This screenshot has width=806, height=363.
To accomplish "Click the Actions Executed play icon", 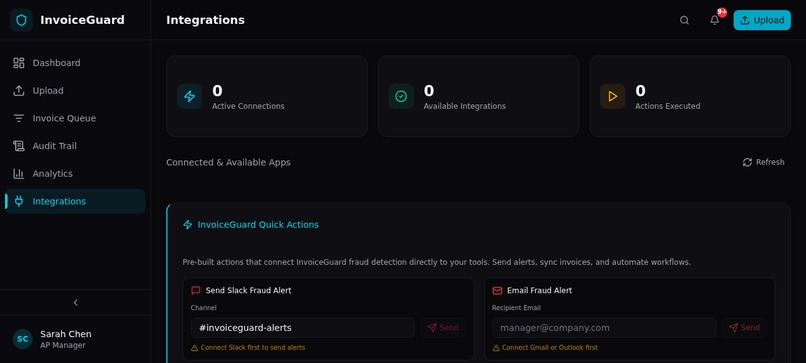I will [613, 96].
